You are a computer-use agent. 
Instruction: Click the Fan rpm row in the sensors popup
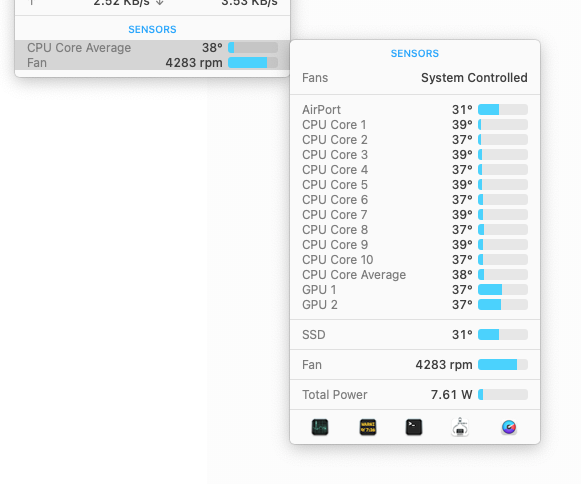[415, 365]
